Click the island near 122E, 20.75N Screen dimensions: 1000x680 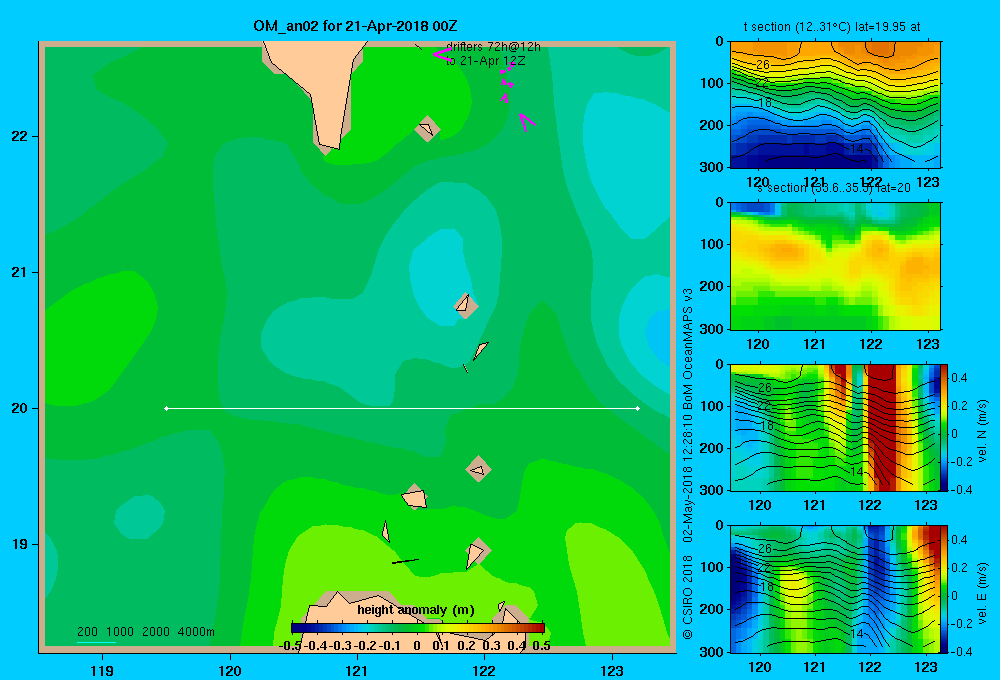[x=466, y=306]
